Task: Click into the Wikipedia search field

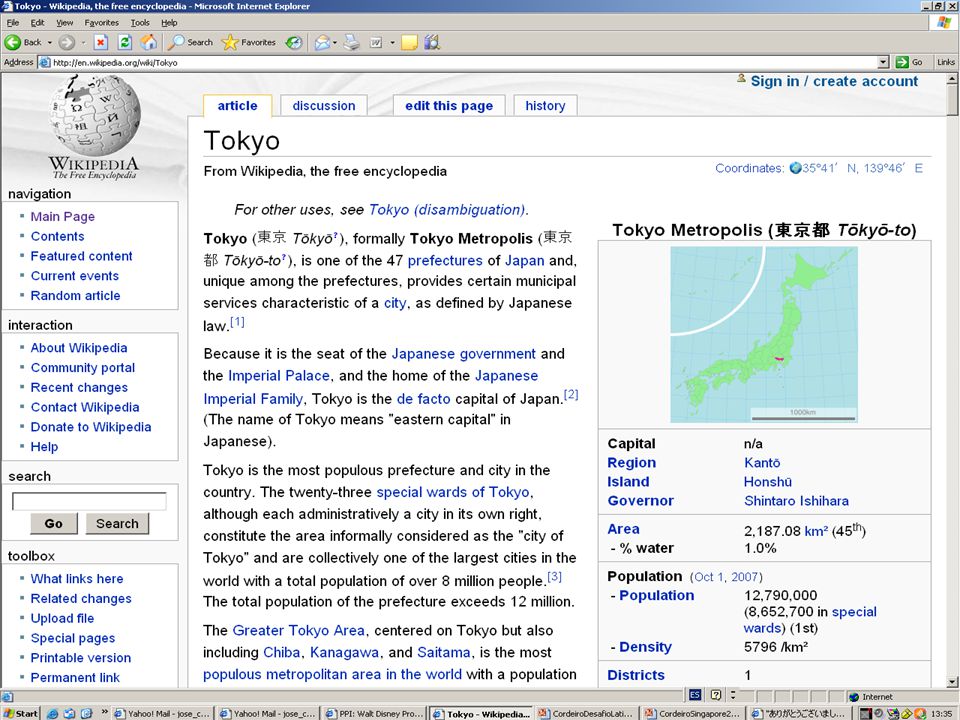Action: pyautogui.click(x=89, y=501)
